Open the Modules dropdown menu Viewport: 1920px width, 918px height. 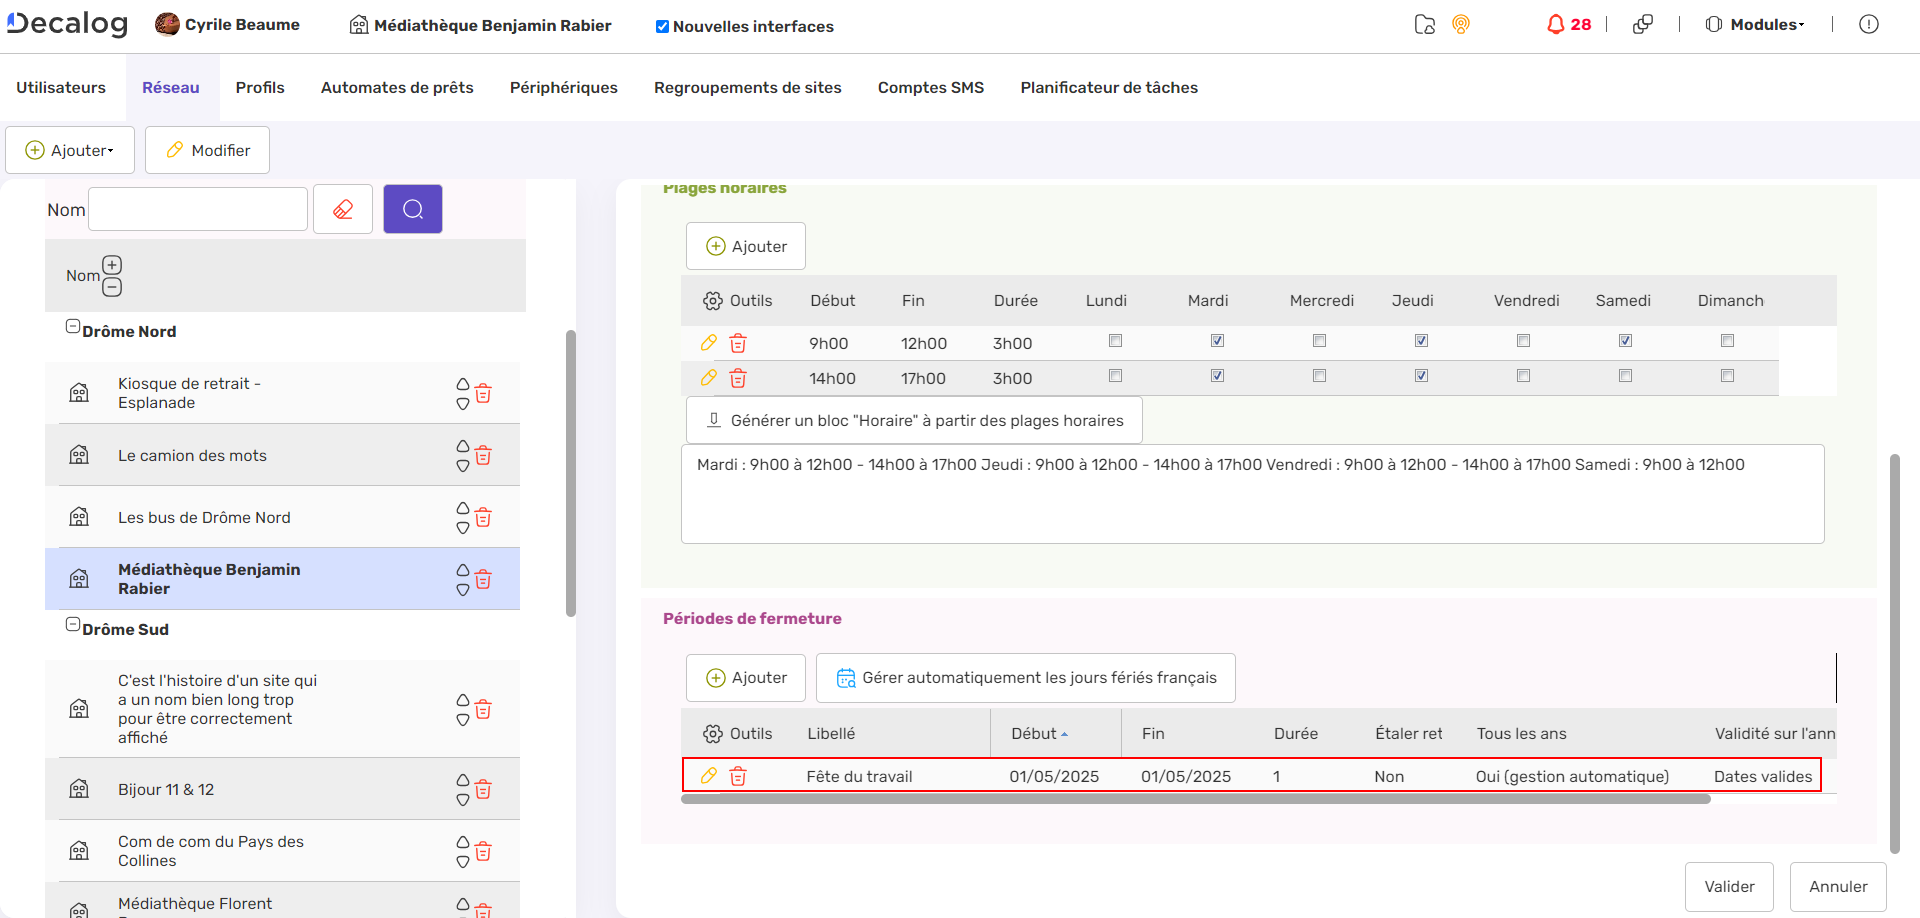click(1756, 25)
